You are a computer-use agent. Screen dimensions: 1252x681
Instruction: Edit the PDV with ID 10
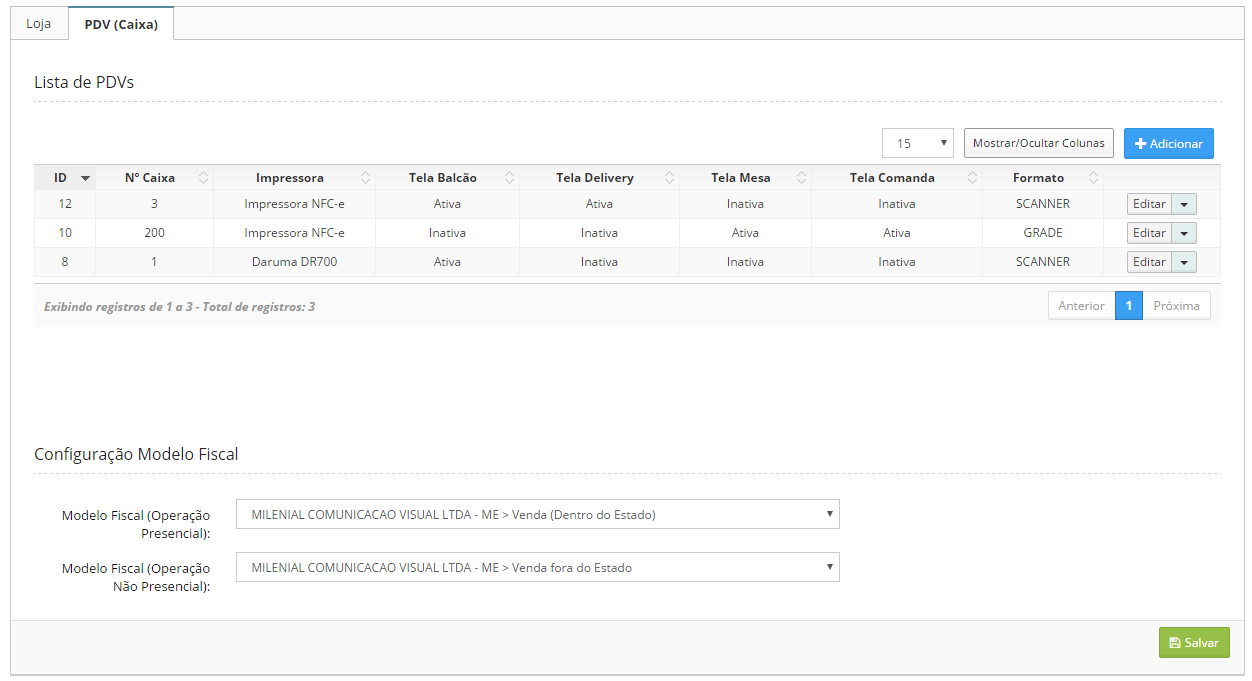pyautogui.click(x=1149, y=233)
